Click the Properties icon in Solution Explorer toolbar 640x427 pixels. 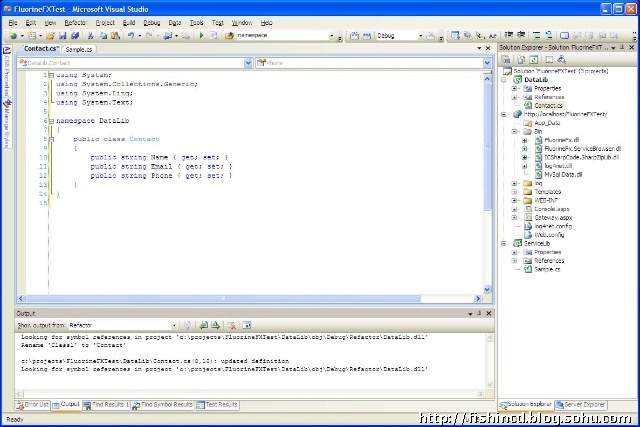(x=506, y=60)
